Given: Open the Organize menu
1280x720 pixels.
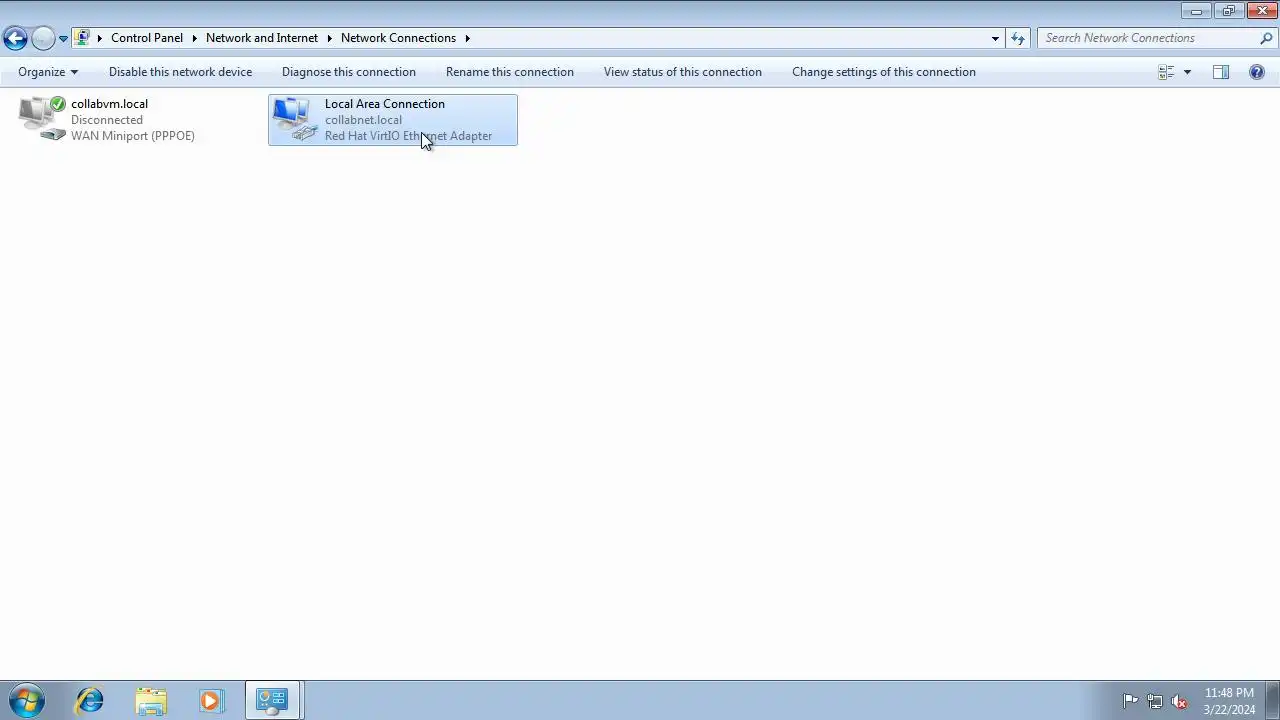Looking at the screenshot, I should [x=47, y=72].
